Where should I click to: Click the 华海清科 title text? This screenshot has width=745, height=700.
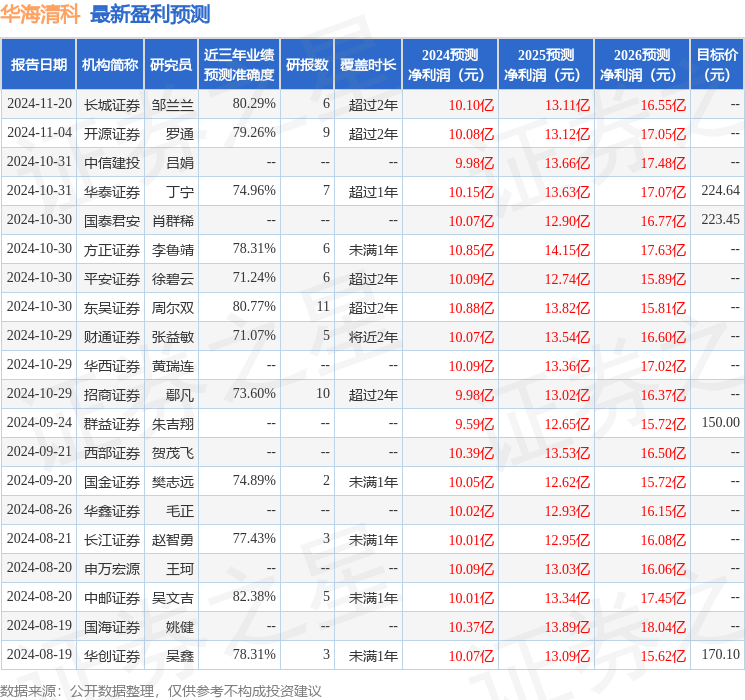[x=40, y=14]
